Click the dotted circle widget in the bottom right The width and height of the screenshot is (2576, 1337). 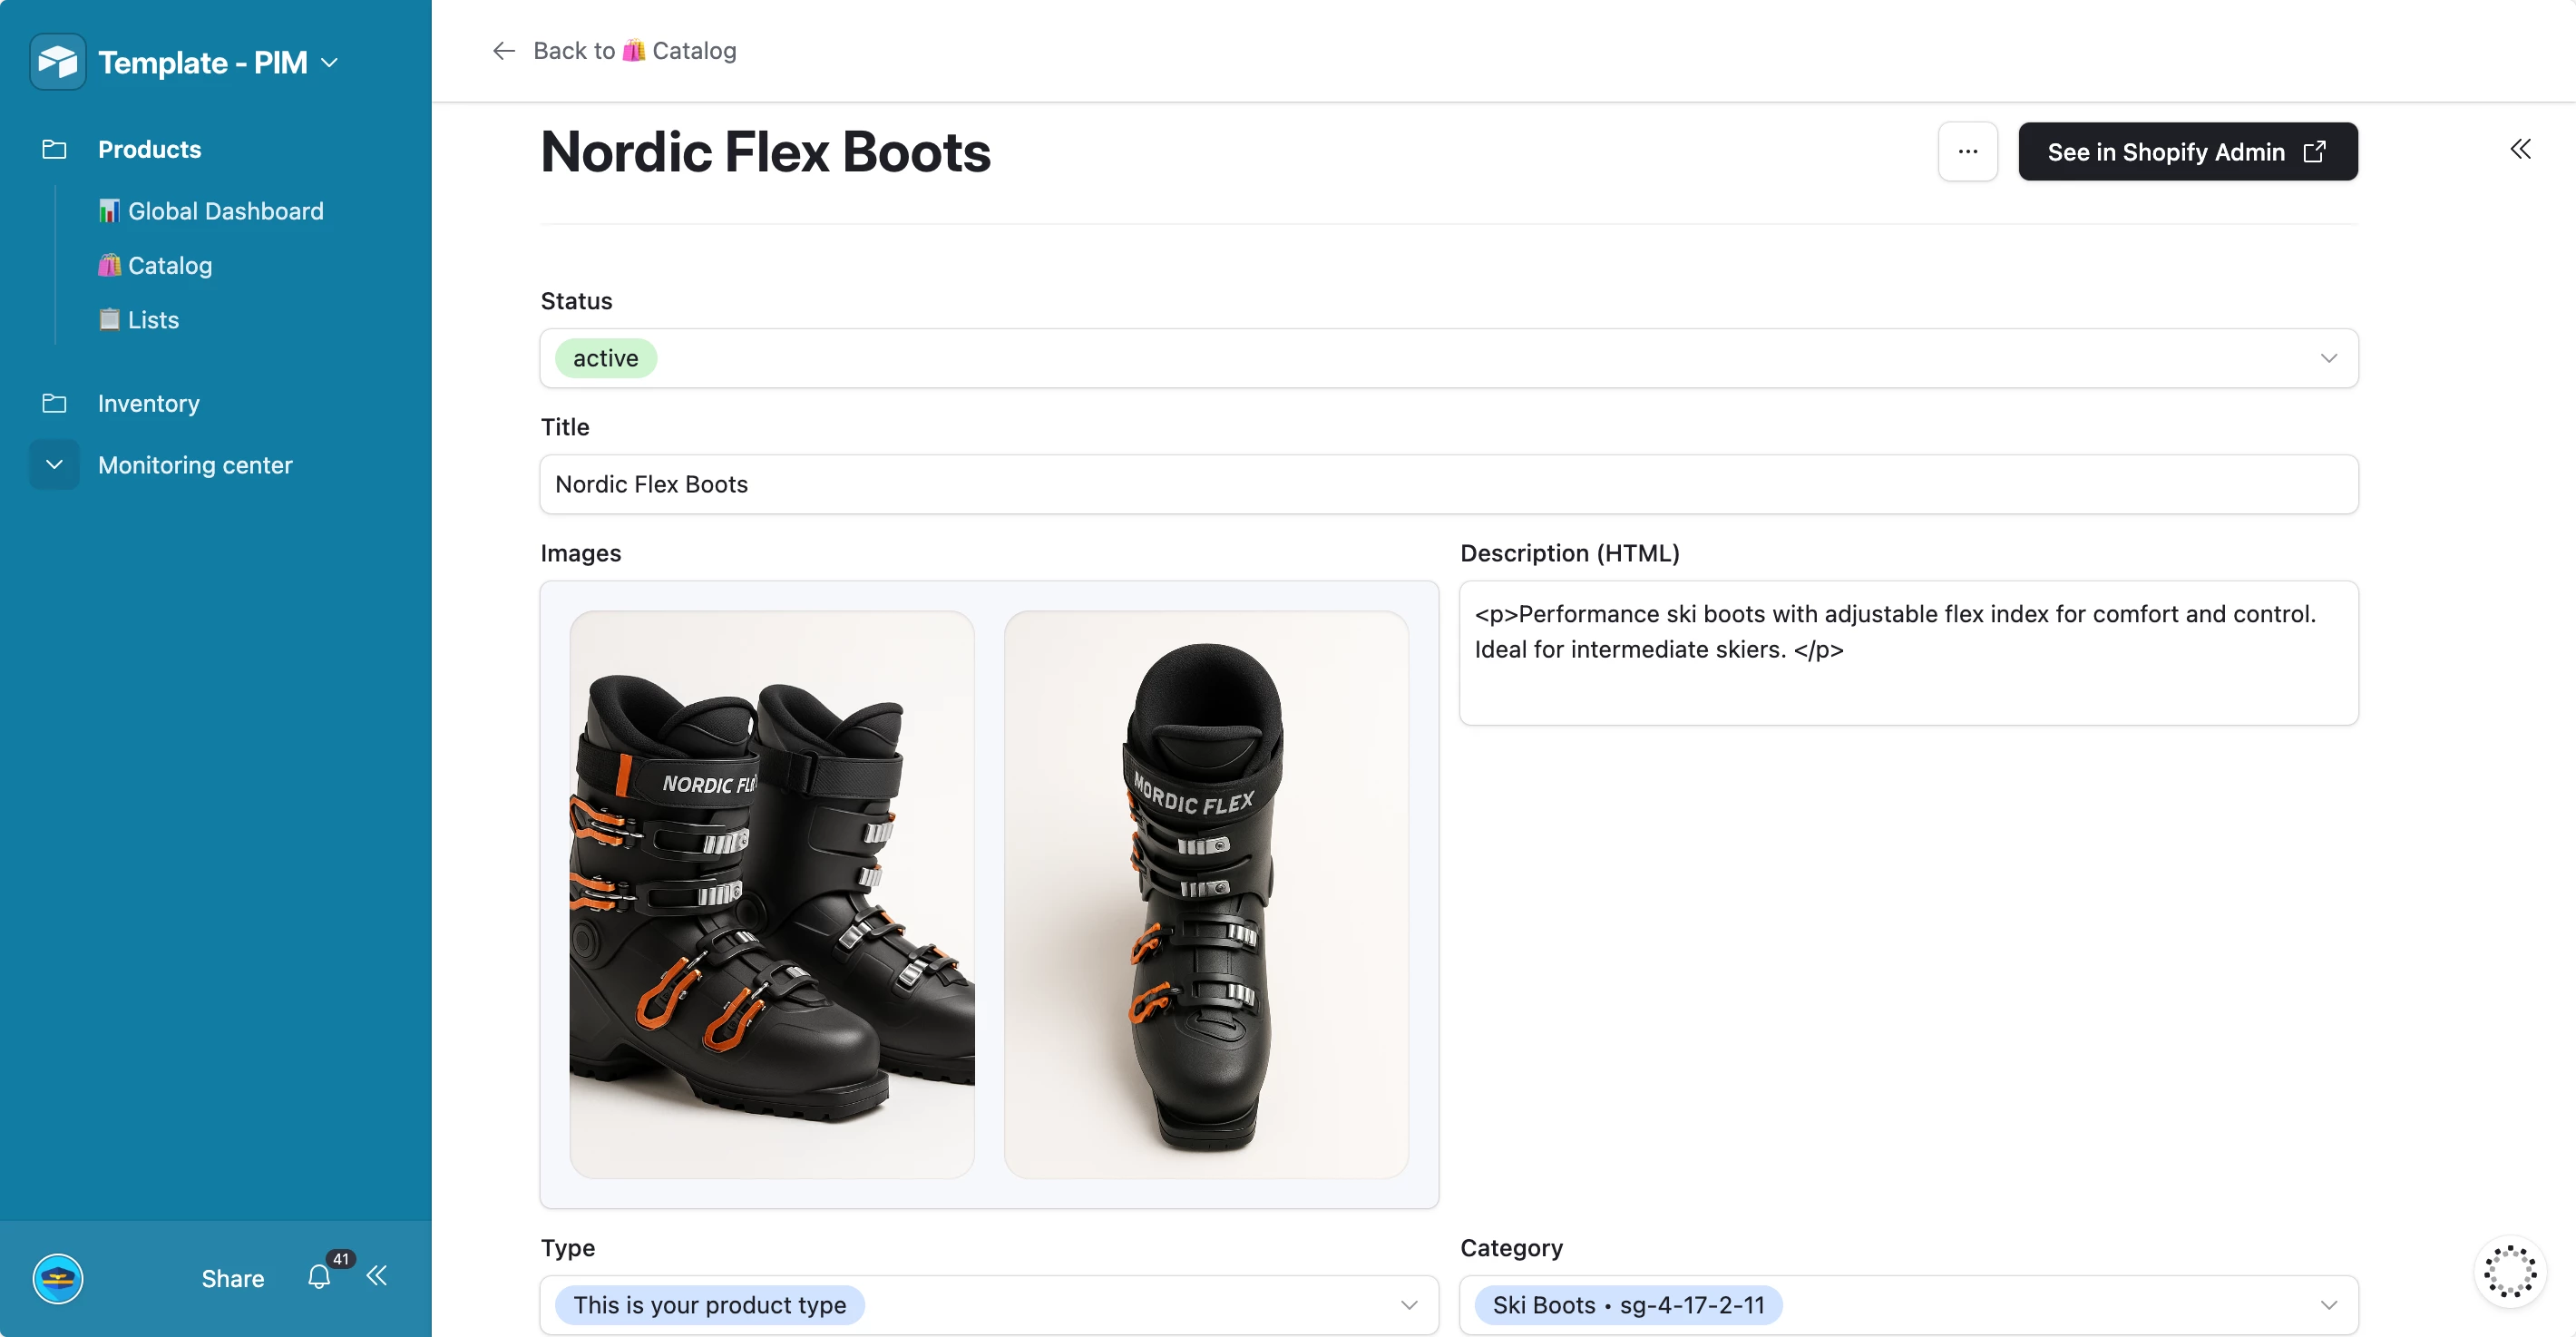(x=2510, y=1271)
